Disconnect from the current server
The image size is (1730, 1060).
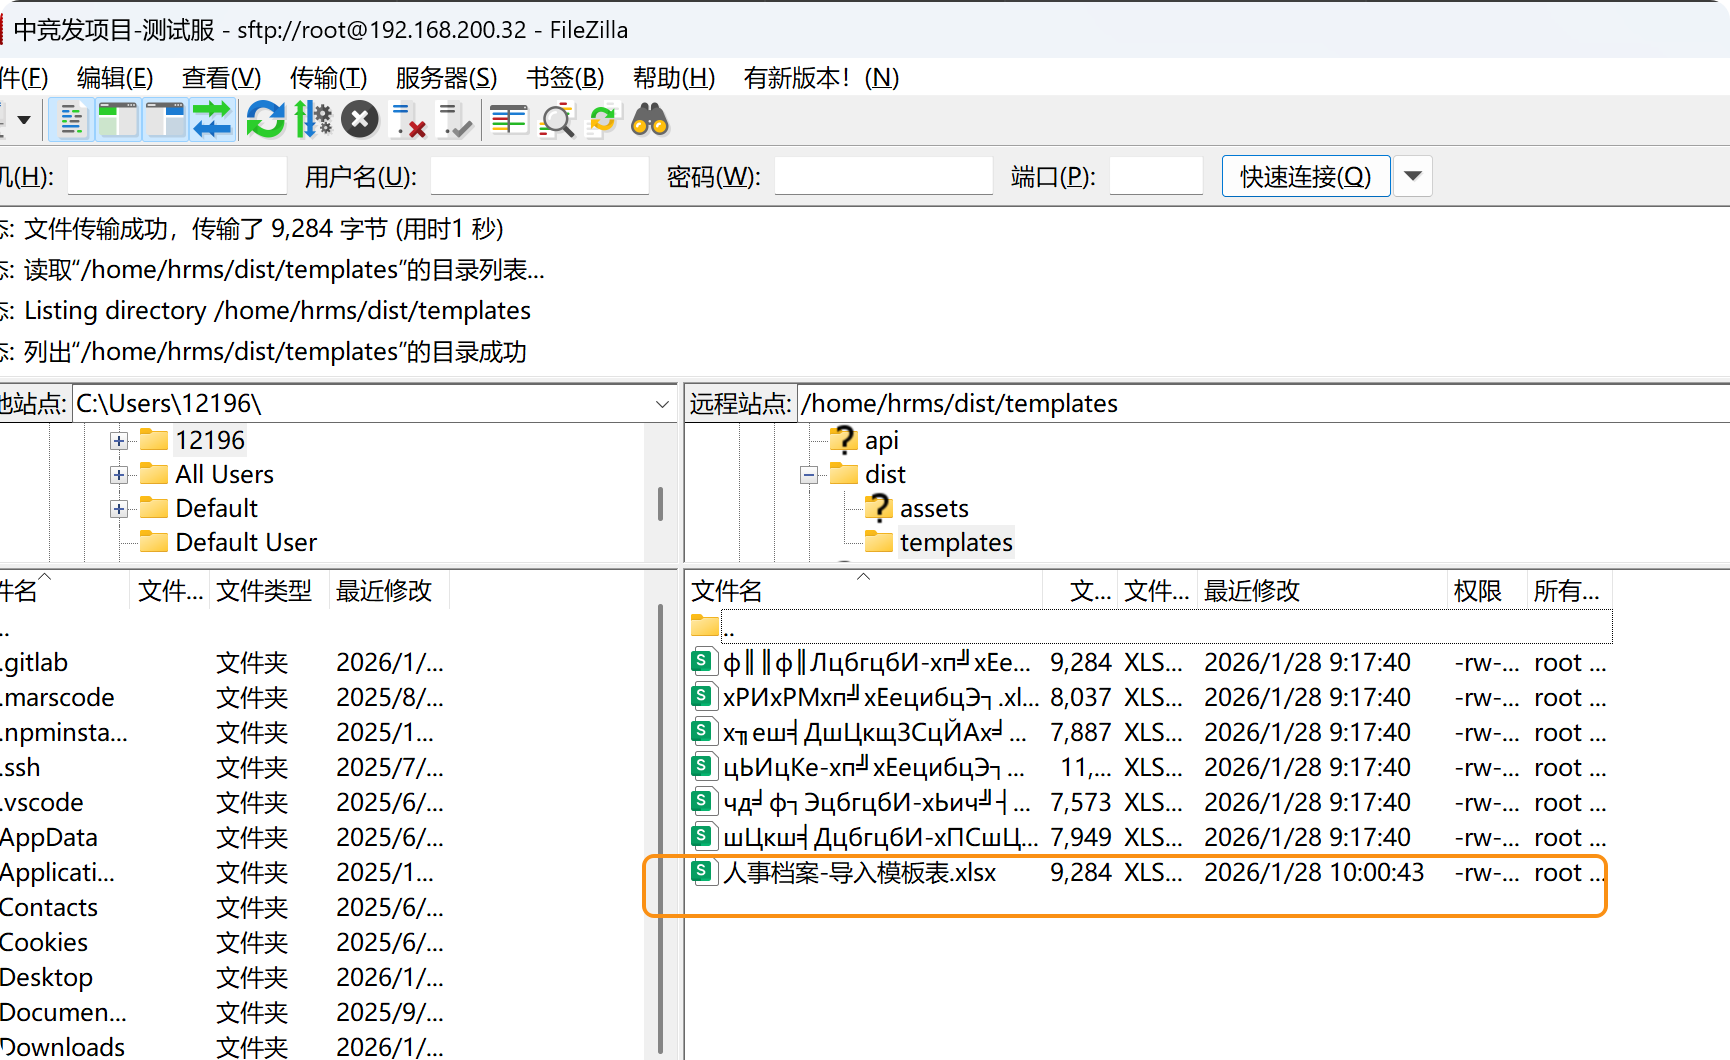(408, 121)
